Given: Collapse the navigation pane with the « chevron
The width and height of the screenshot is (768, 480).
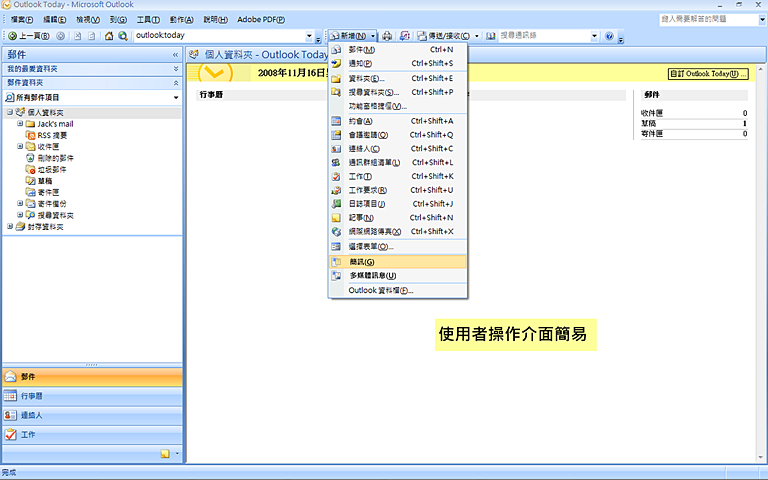Looking at the screenshot, I should pyautogui.click(x=175, y=54).
